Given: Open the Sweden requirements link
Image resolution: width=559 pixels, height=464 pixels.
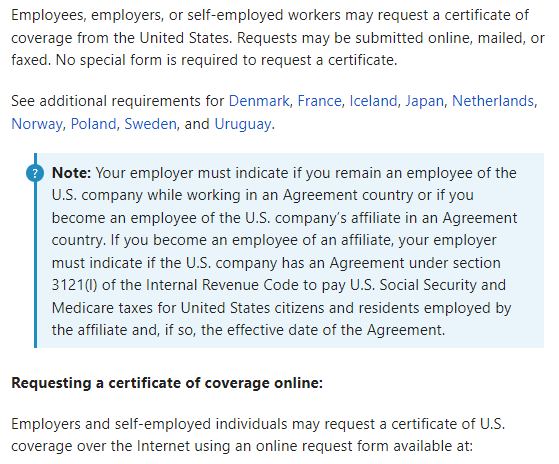Looking at the screenshot, I should click(x=150, y=124).
